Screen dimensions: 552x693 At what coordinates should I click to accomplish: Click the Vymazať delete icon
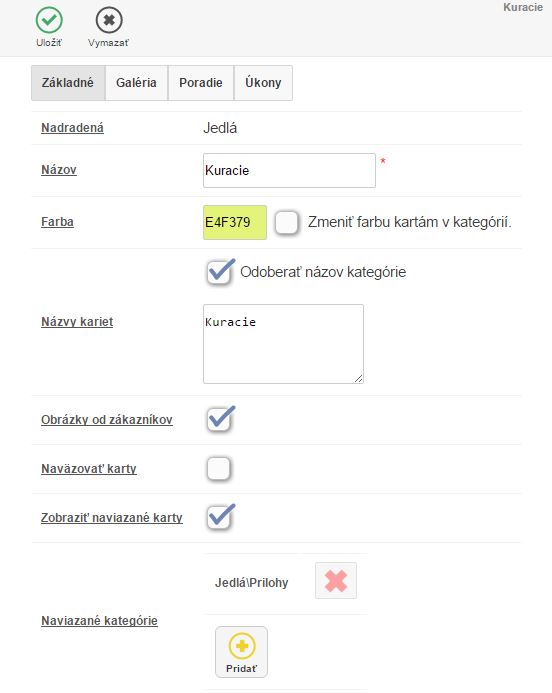point(109,20)
